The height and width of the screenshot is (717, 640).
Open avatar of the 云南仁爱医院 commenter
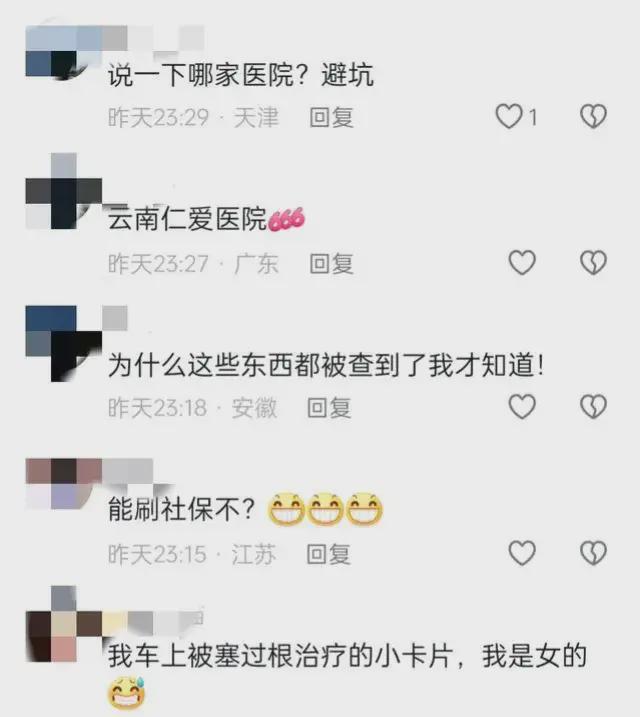pyautogui.click(x=64, y=191)
